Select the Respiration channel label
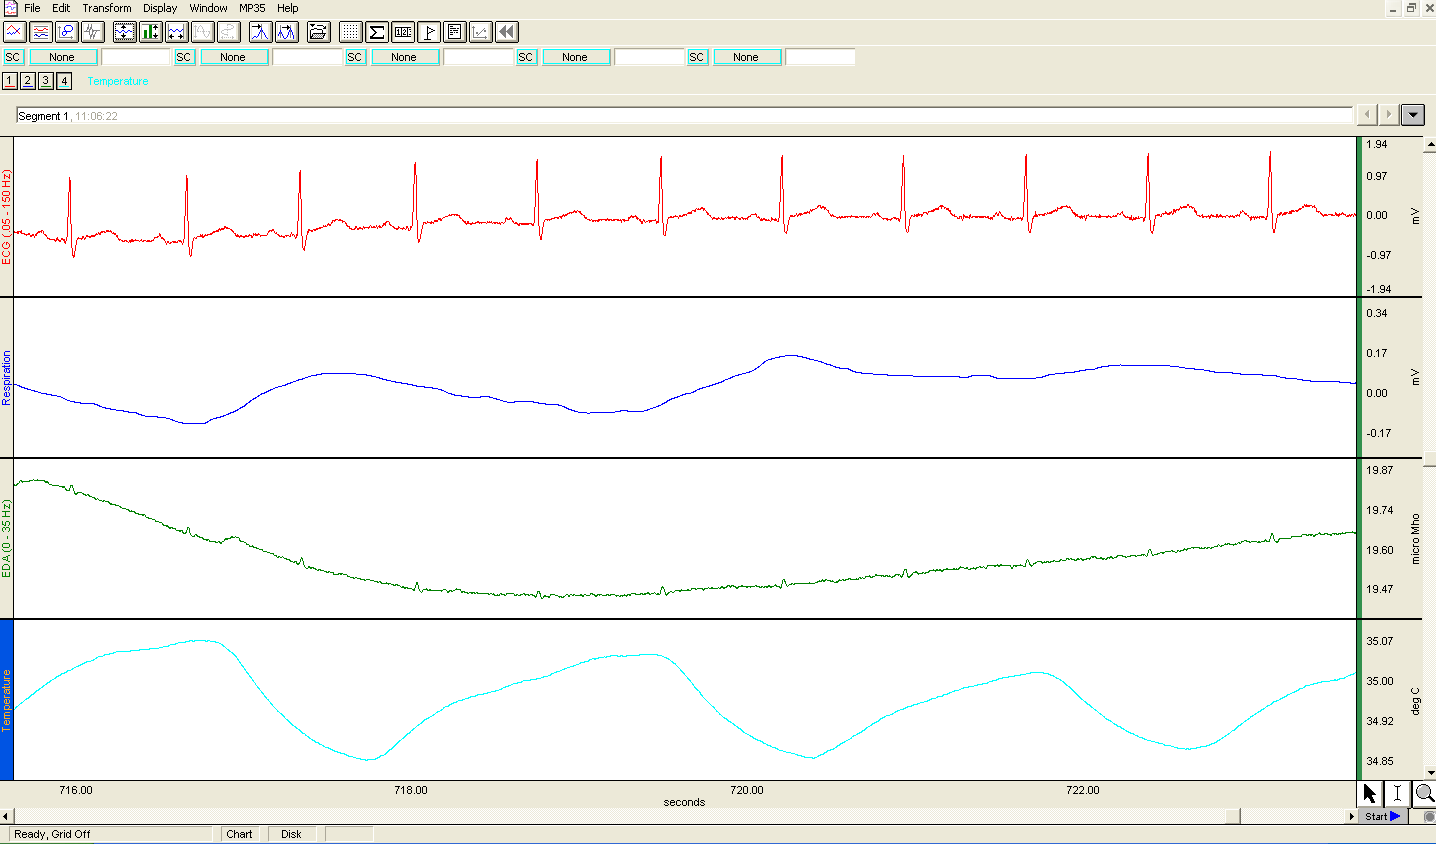 click(x=6, y=377)
